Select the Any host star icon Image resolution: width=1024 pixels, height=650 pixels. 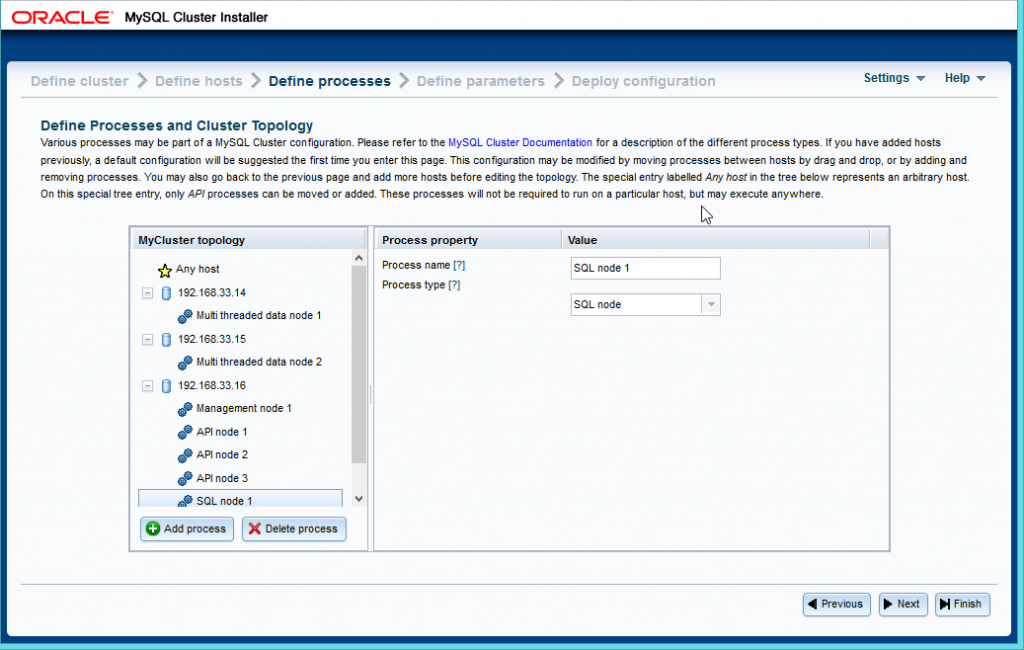163,269
